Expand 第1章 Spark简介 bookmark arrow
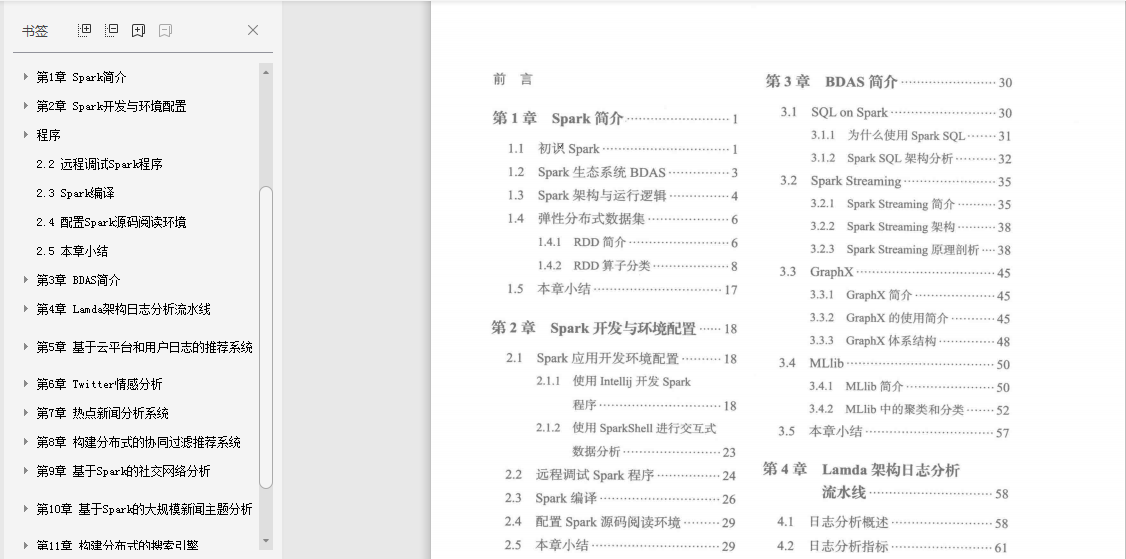Image resolution: width=1126 pixels, height=559 pixels. pyautogui.click(x=25, y=77)
